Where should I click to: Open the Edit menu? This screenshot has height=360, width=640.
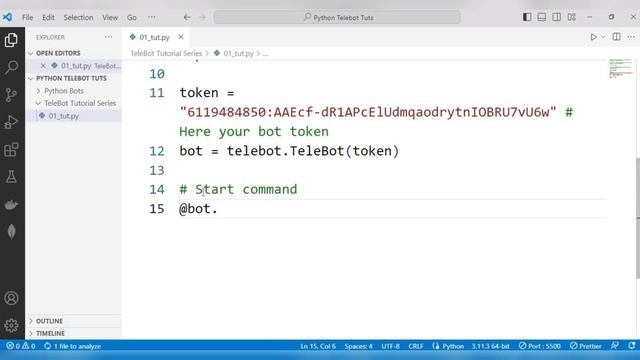pos(48,17)
